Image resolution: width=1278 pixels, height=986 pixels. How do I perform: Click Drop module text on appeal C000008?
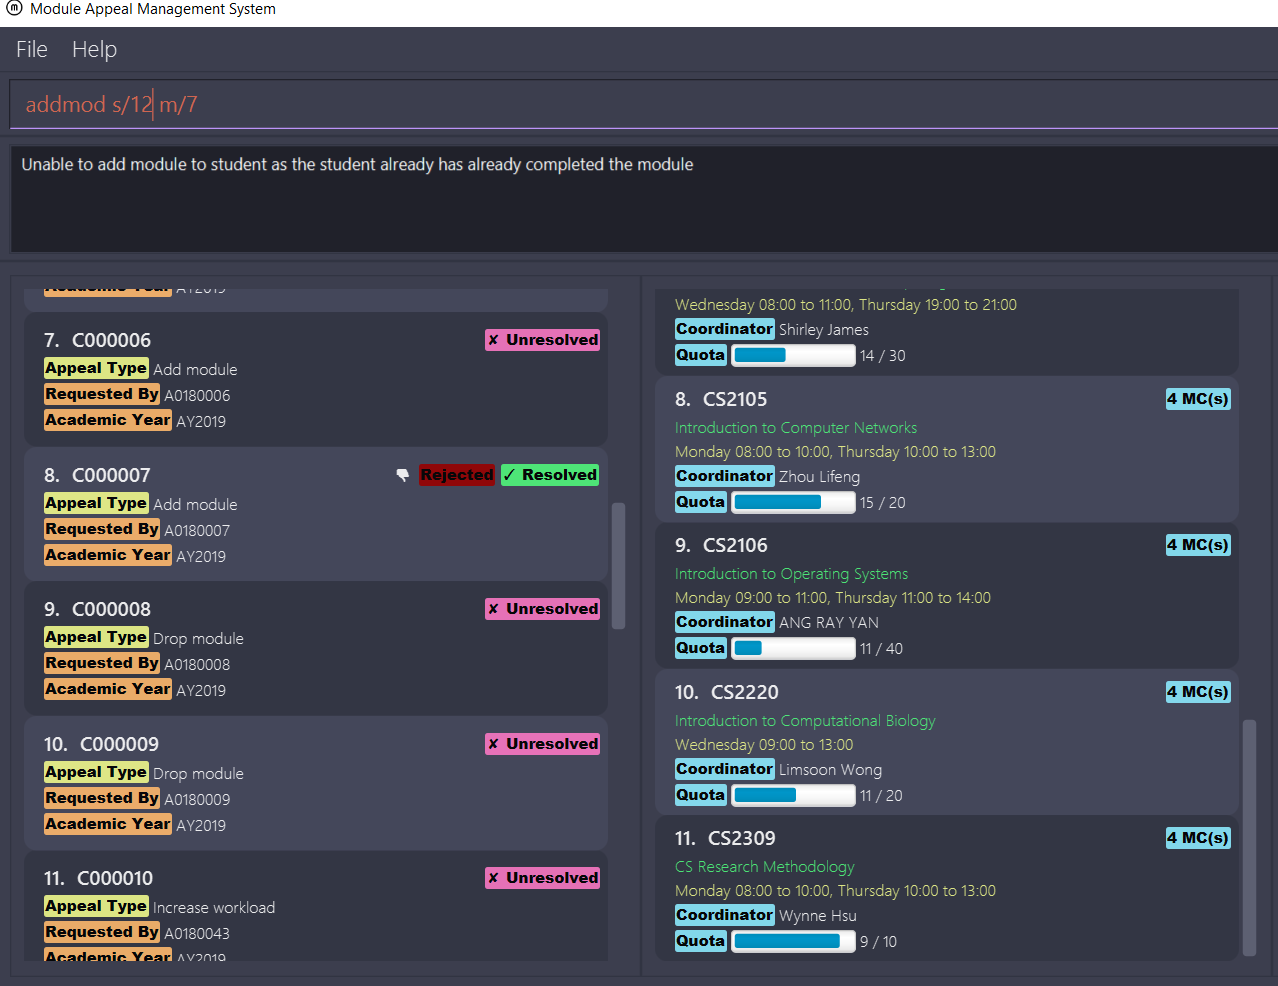pos(198,638)
